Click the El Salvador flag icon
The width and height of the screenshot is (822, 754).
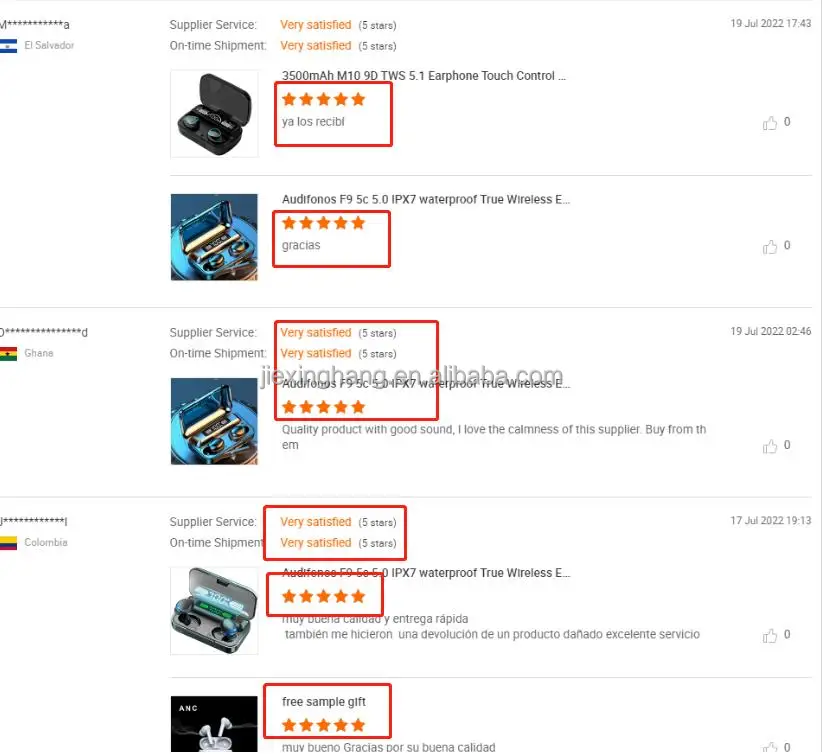(8, 46)
